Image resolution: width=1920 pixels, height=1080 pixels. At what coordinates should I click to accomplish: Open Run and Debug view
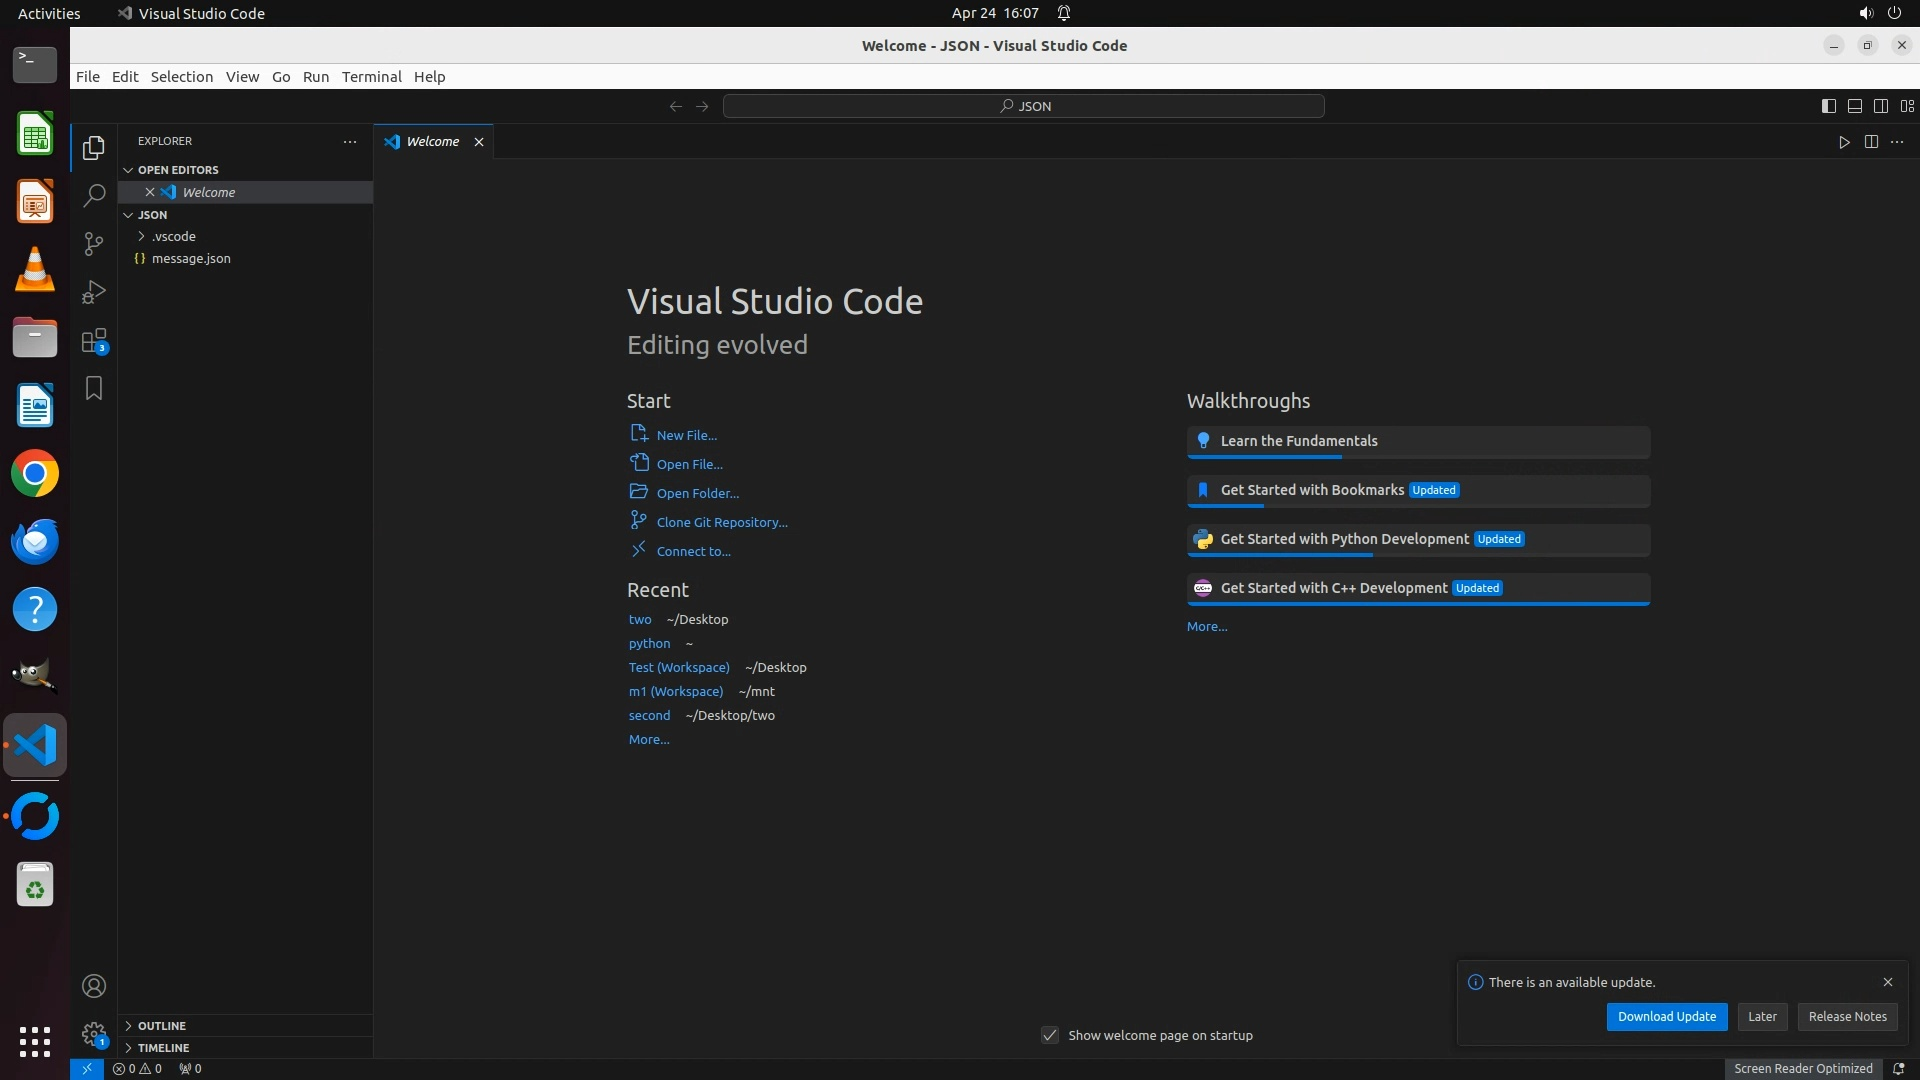tap(94, 292)
